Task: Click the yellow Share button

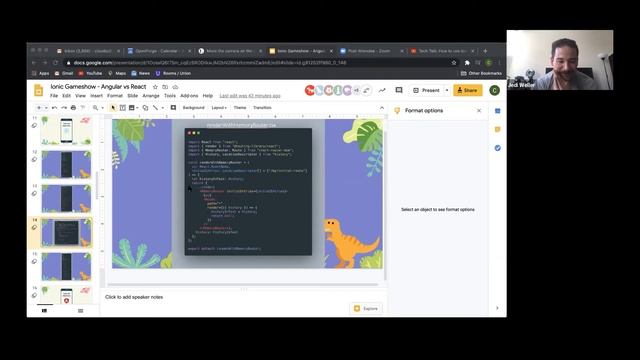Action: coord(468,90)
